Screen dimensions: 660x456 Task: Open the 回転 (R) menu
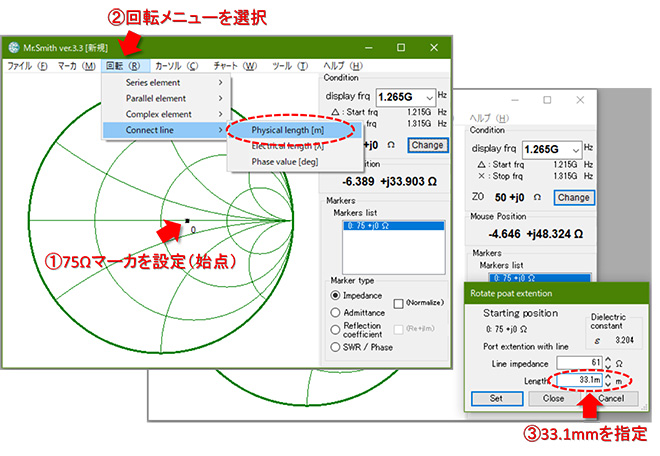pyautogui.click(x=123, y=66)
